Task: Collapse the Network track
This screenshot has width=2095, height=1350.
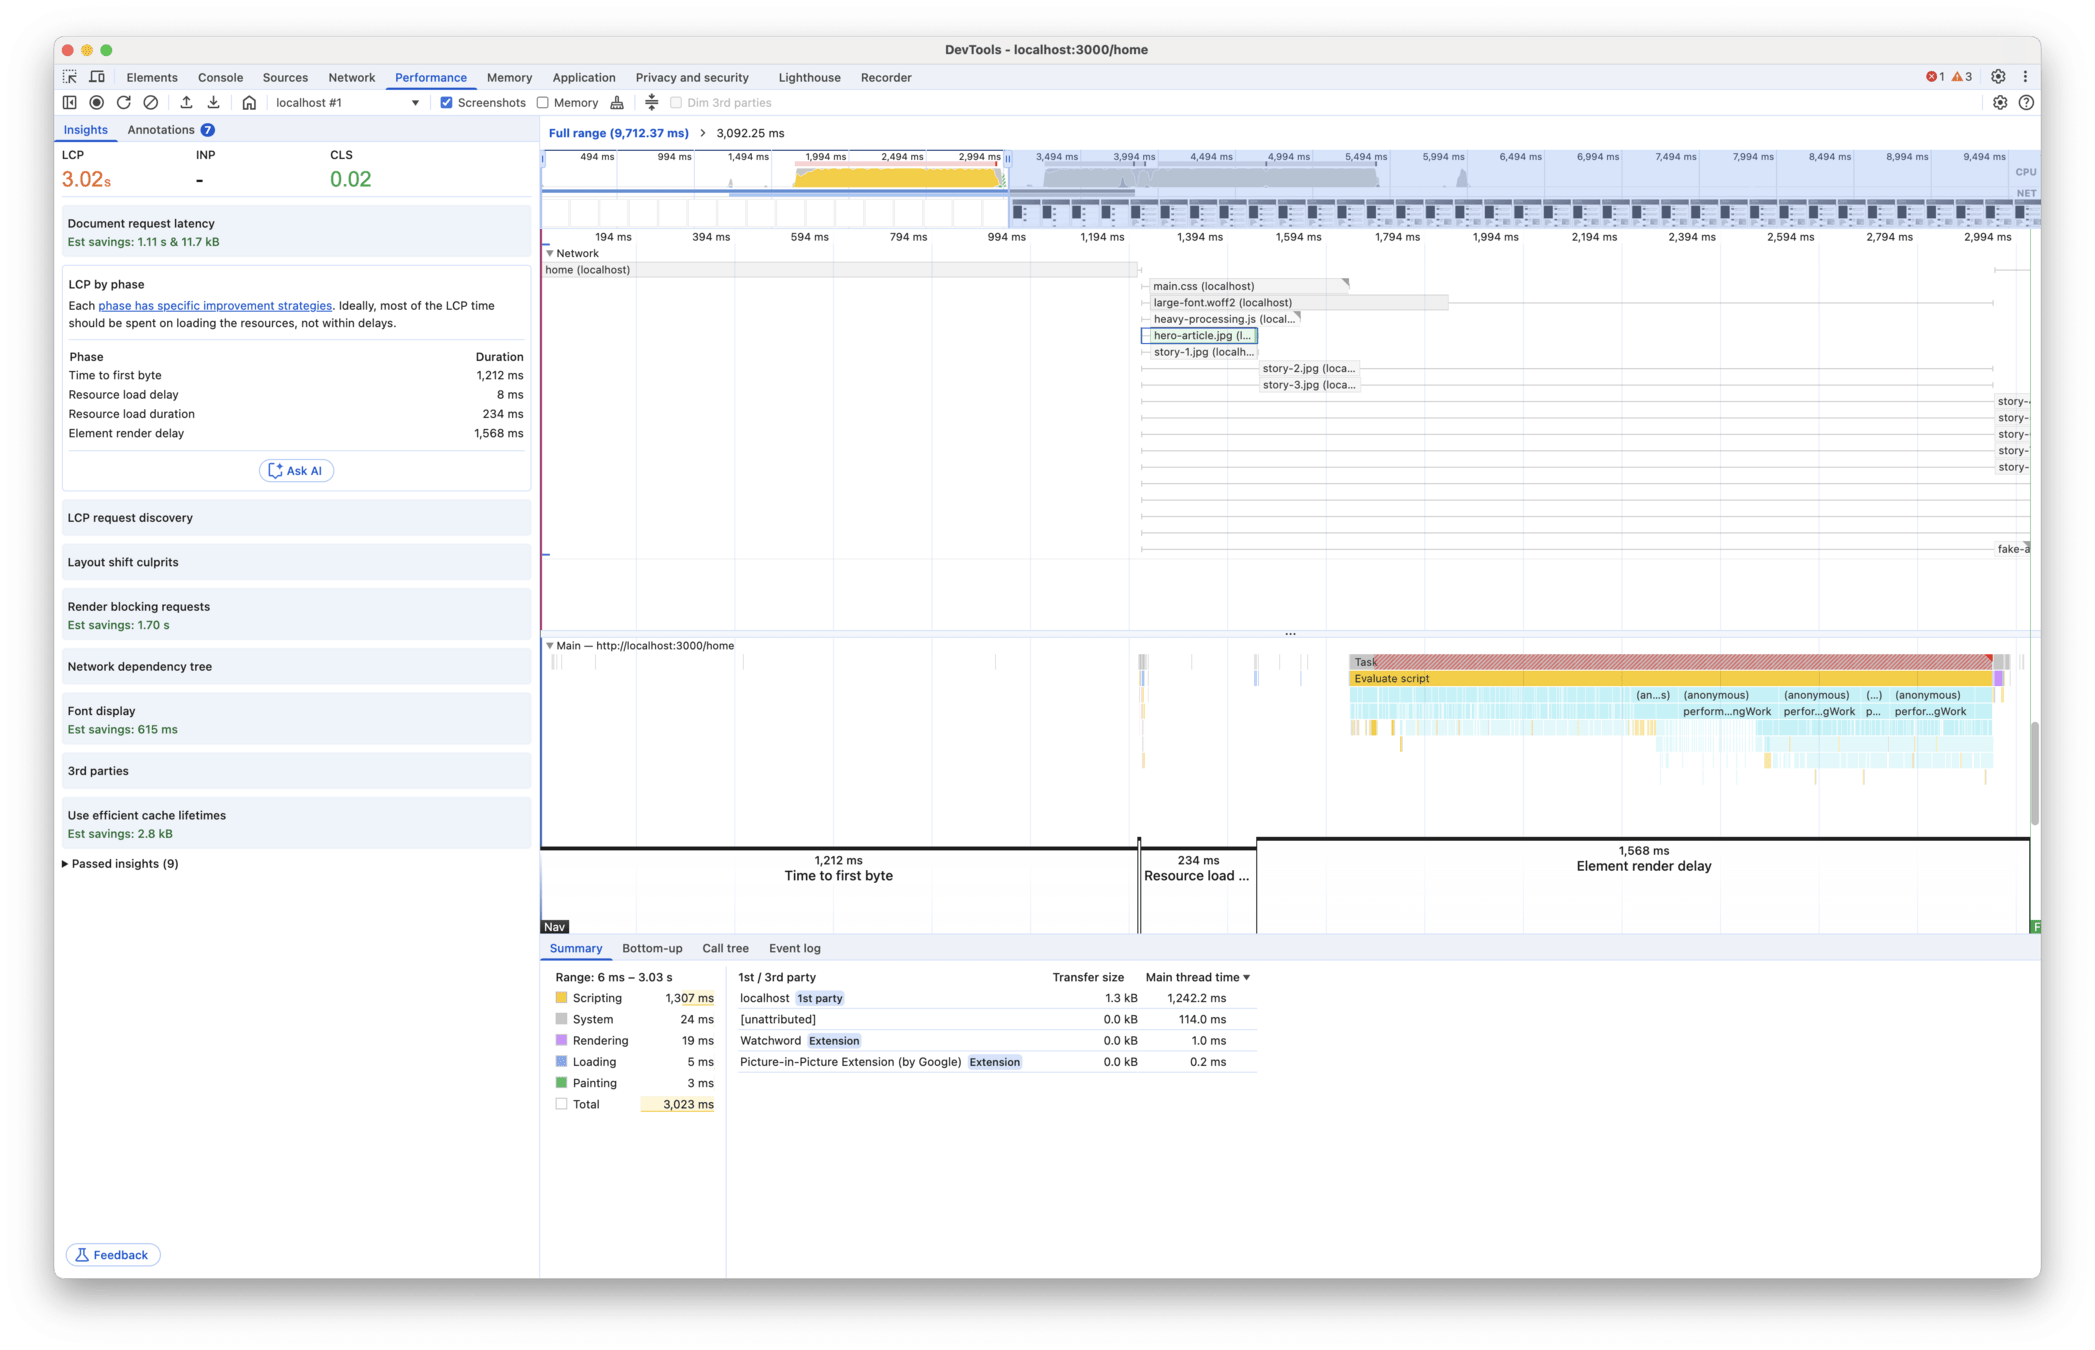Action: coord(550,254)
